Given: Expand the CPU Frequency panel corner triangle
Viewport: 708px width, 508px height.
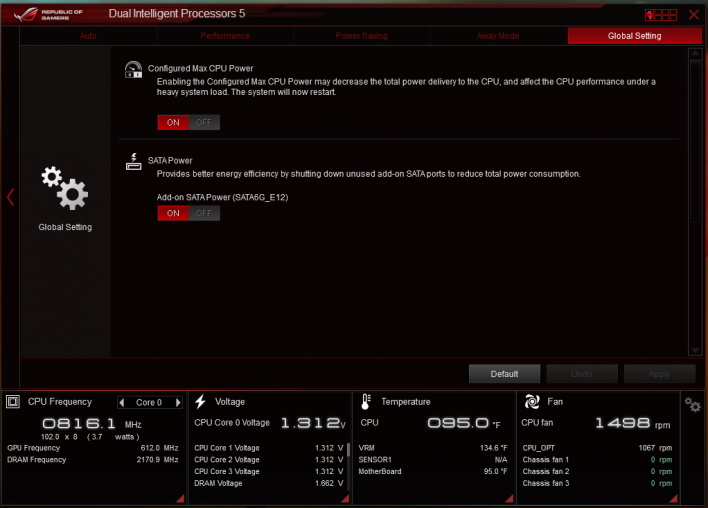Looking at the screenshot, I should pos(180,498).
